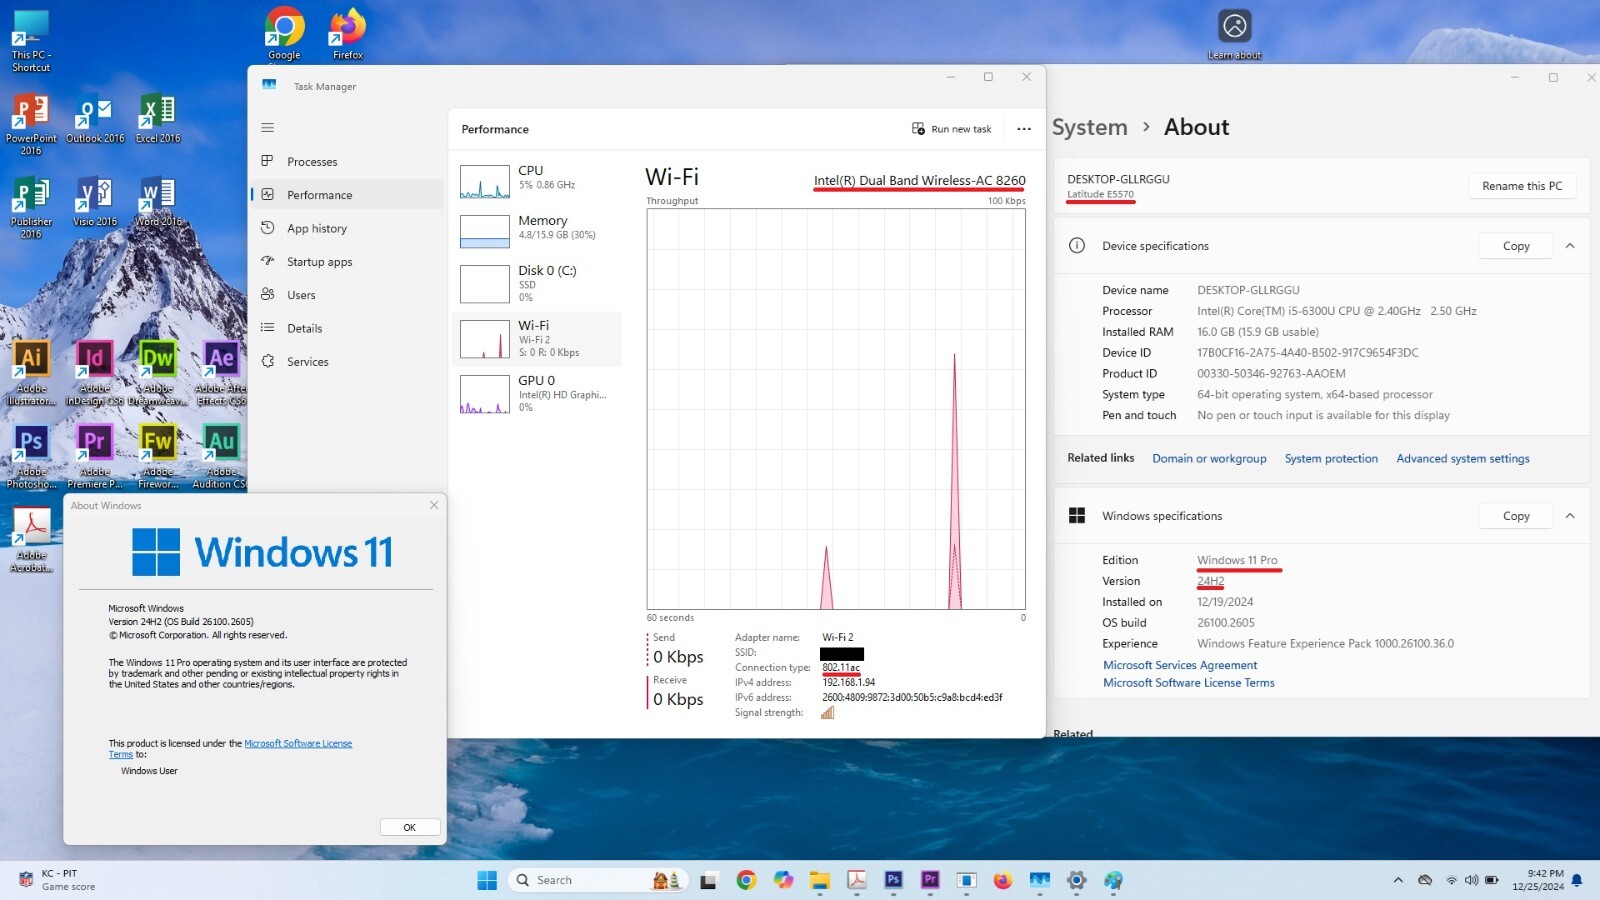Select the Memory performance entry
Image resolution: width=1600 pixels, height=900 pixels.
(537, 230)
